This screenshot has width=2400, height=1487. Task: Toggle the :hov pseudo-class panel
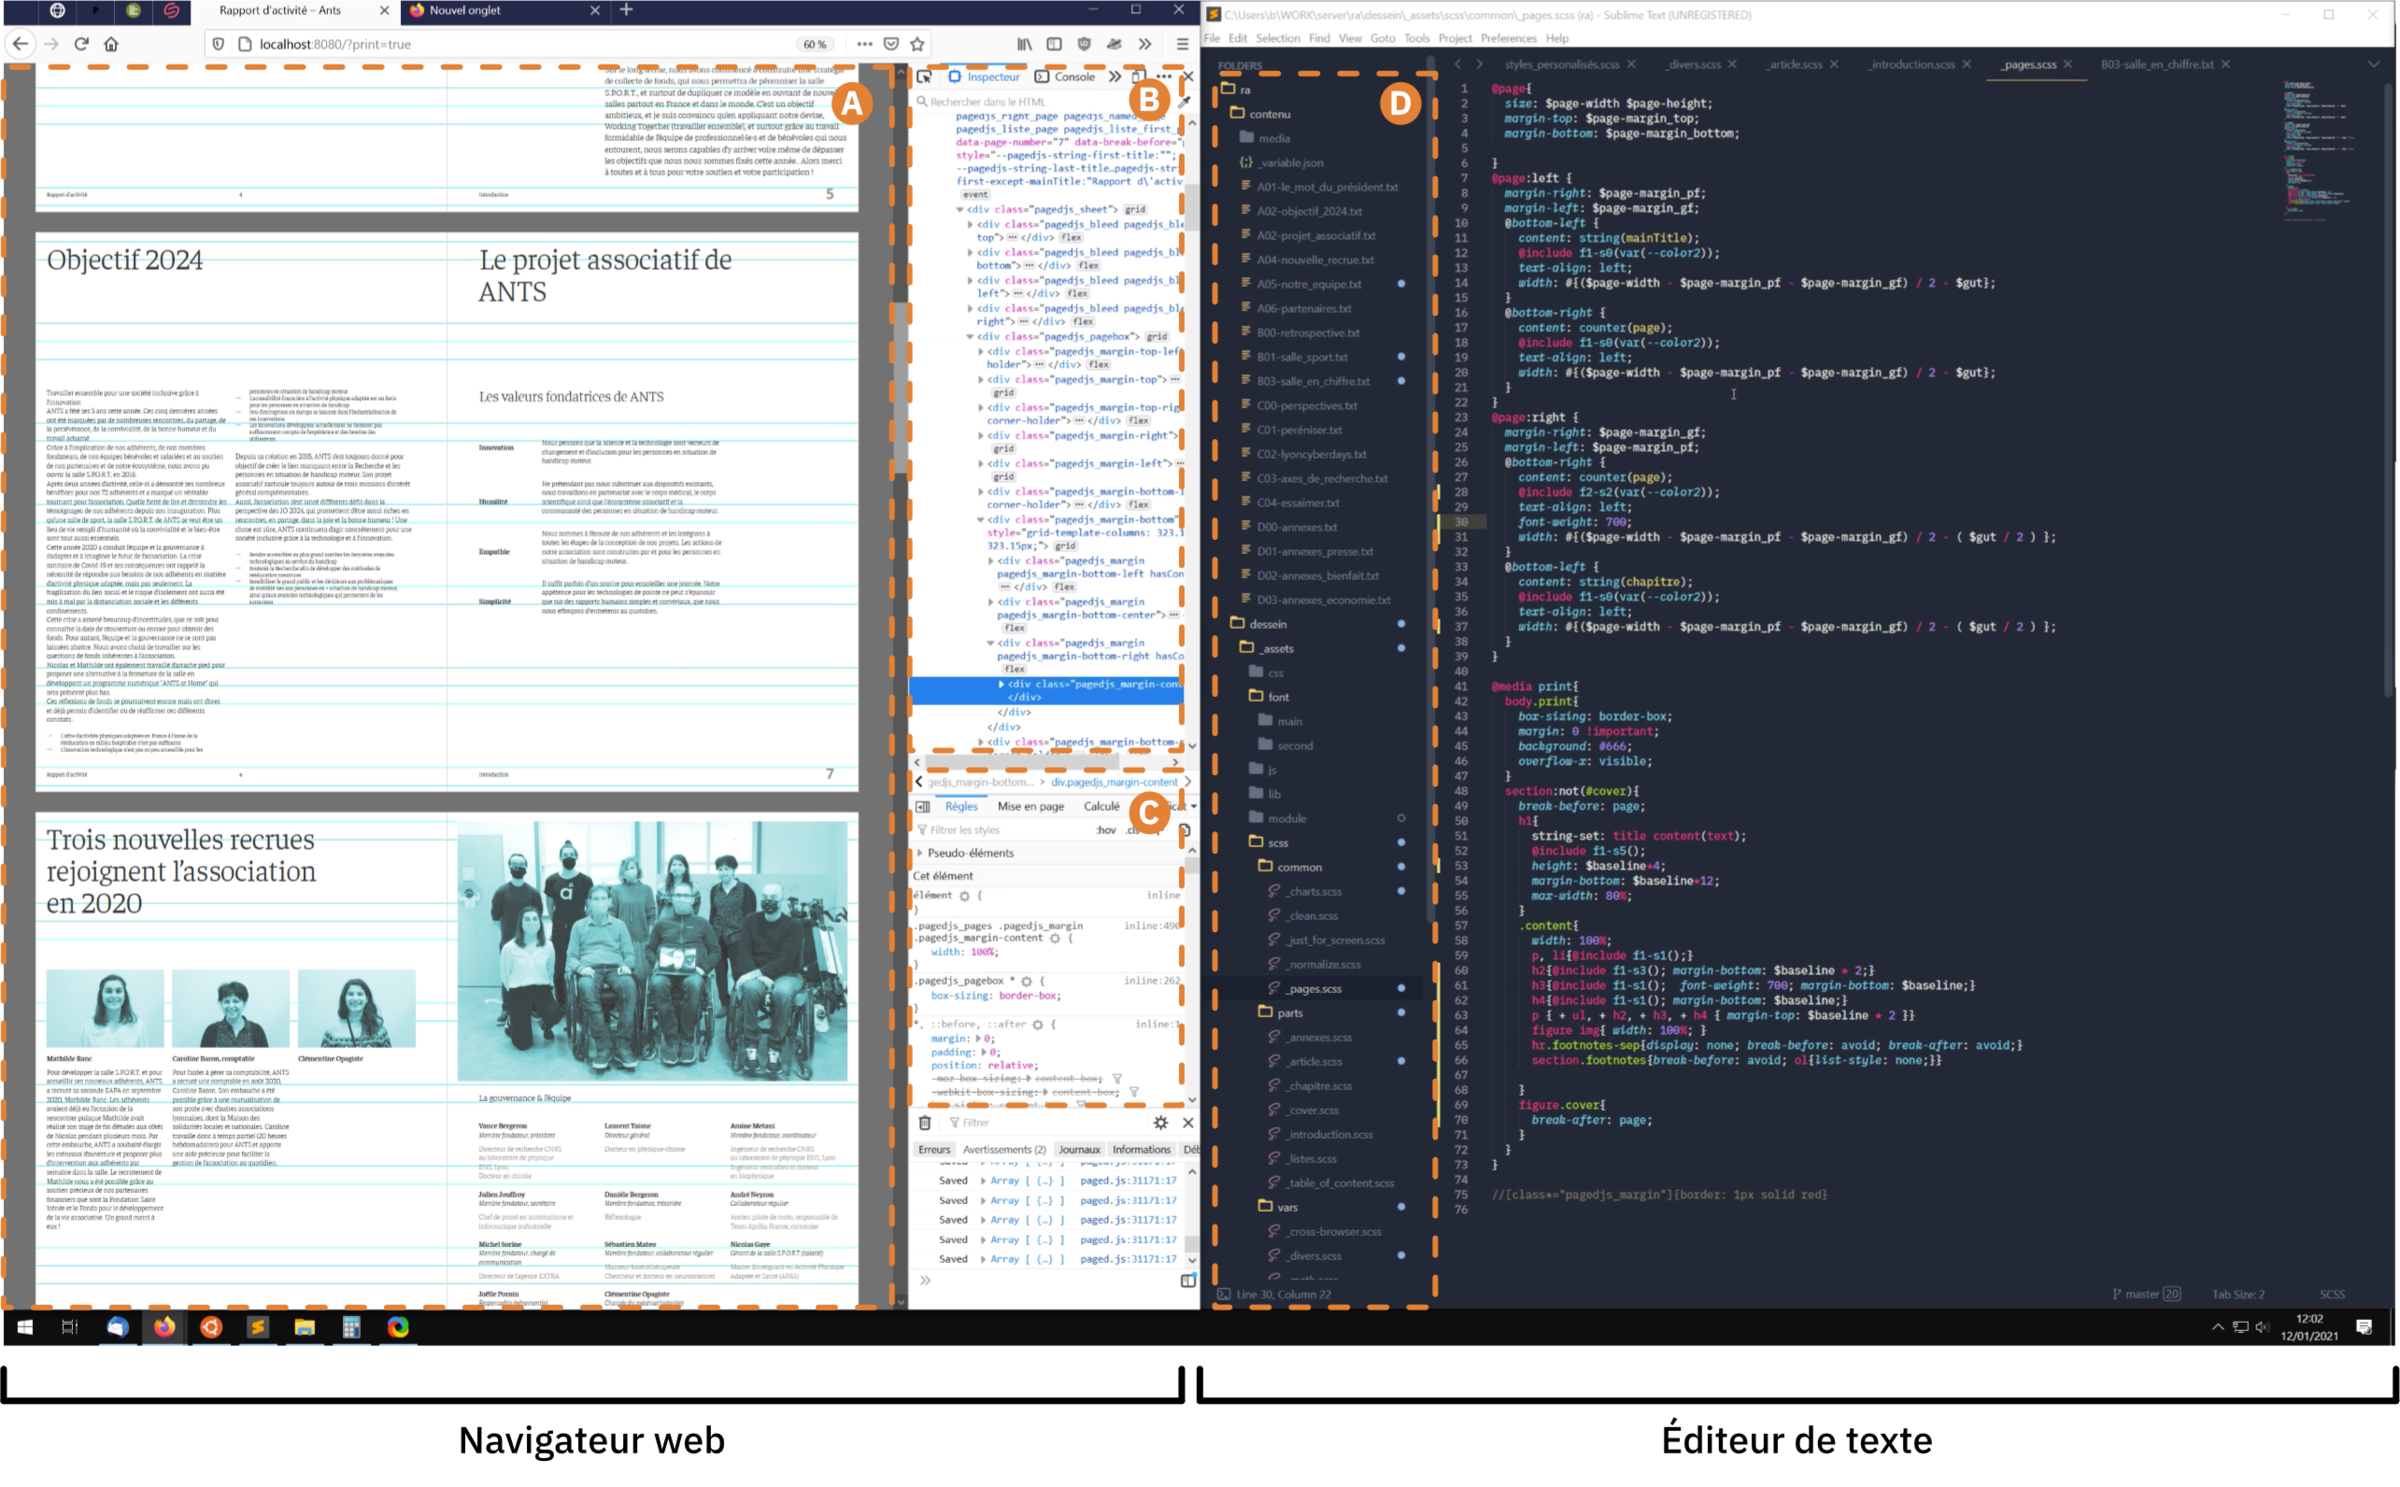click(1106, 830)
